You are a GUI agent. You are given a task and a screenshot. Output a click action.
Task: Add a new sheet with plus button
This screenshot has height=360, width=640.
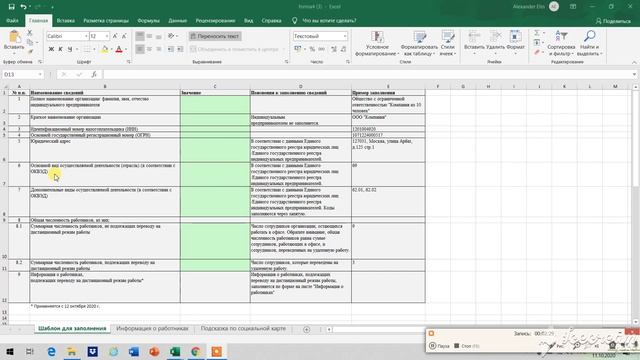307,329
